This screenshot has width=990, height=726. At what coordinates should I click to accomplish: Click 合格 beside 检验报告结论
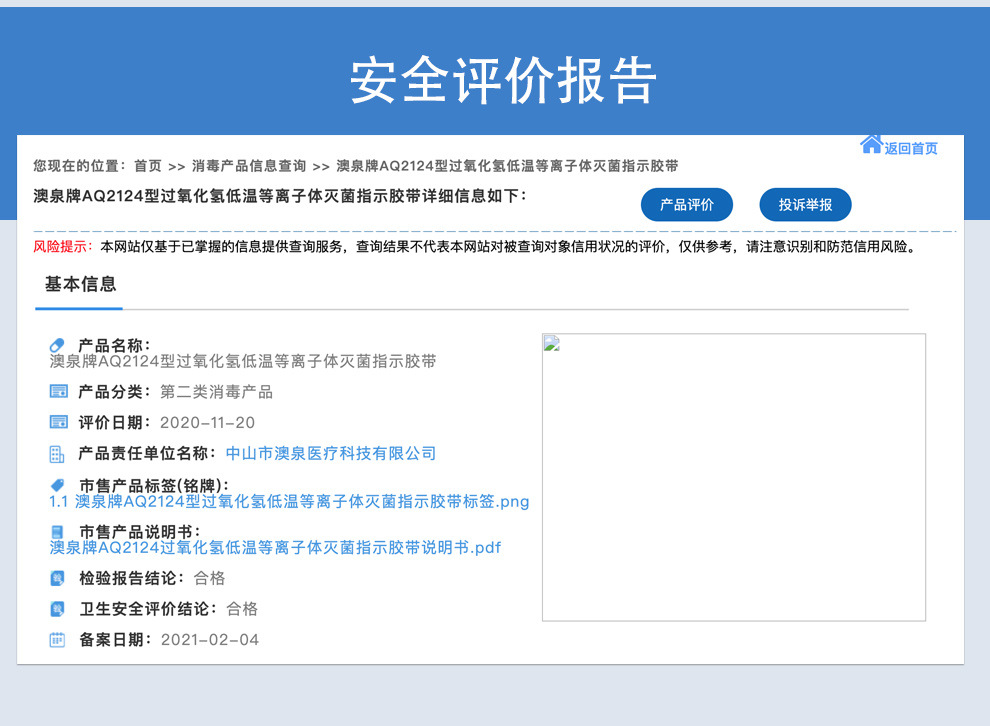(x=209, y=578)
